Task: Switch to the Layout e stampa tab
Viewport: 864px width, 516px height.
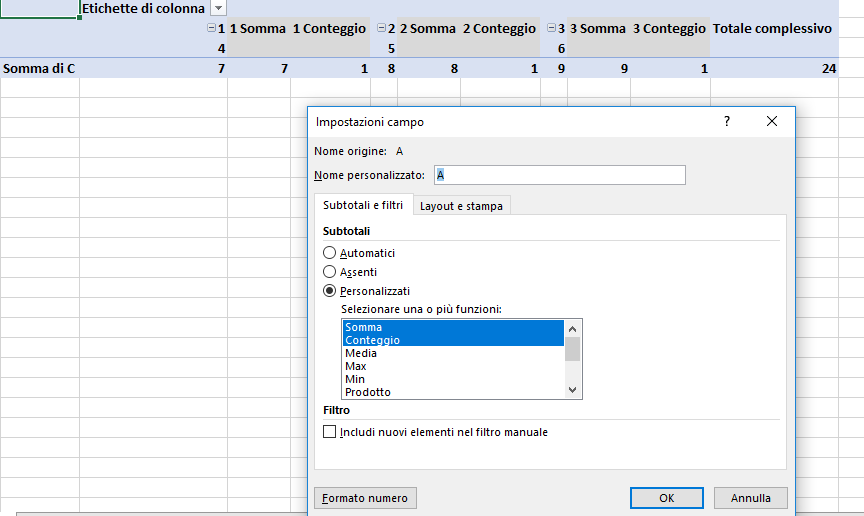Action: (x=461, y=206)
